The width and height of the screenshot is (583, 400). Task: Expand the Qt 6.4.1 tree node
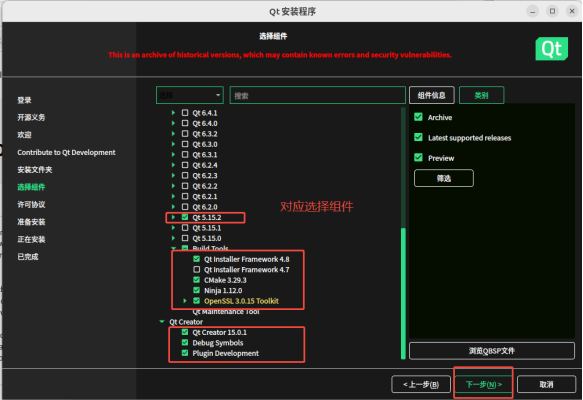coord(173,113)
